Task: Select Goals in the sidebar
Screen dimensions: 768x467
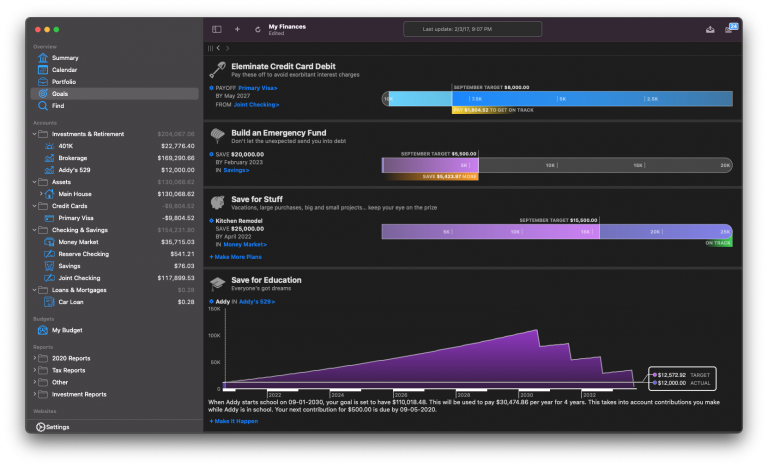Action: click(114, 94)
